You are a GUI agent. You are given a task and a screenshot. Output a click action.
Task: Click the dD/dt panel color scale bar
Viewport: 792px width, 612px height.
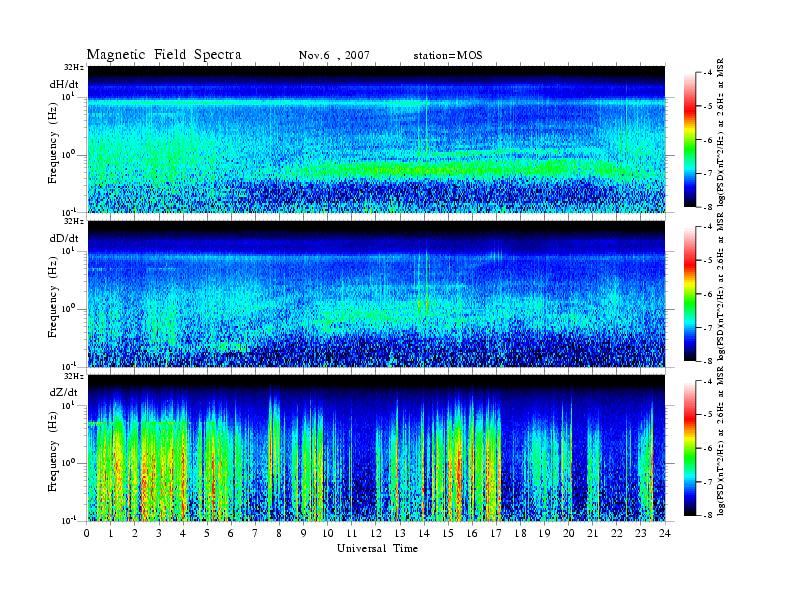(x=689, y=294)
